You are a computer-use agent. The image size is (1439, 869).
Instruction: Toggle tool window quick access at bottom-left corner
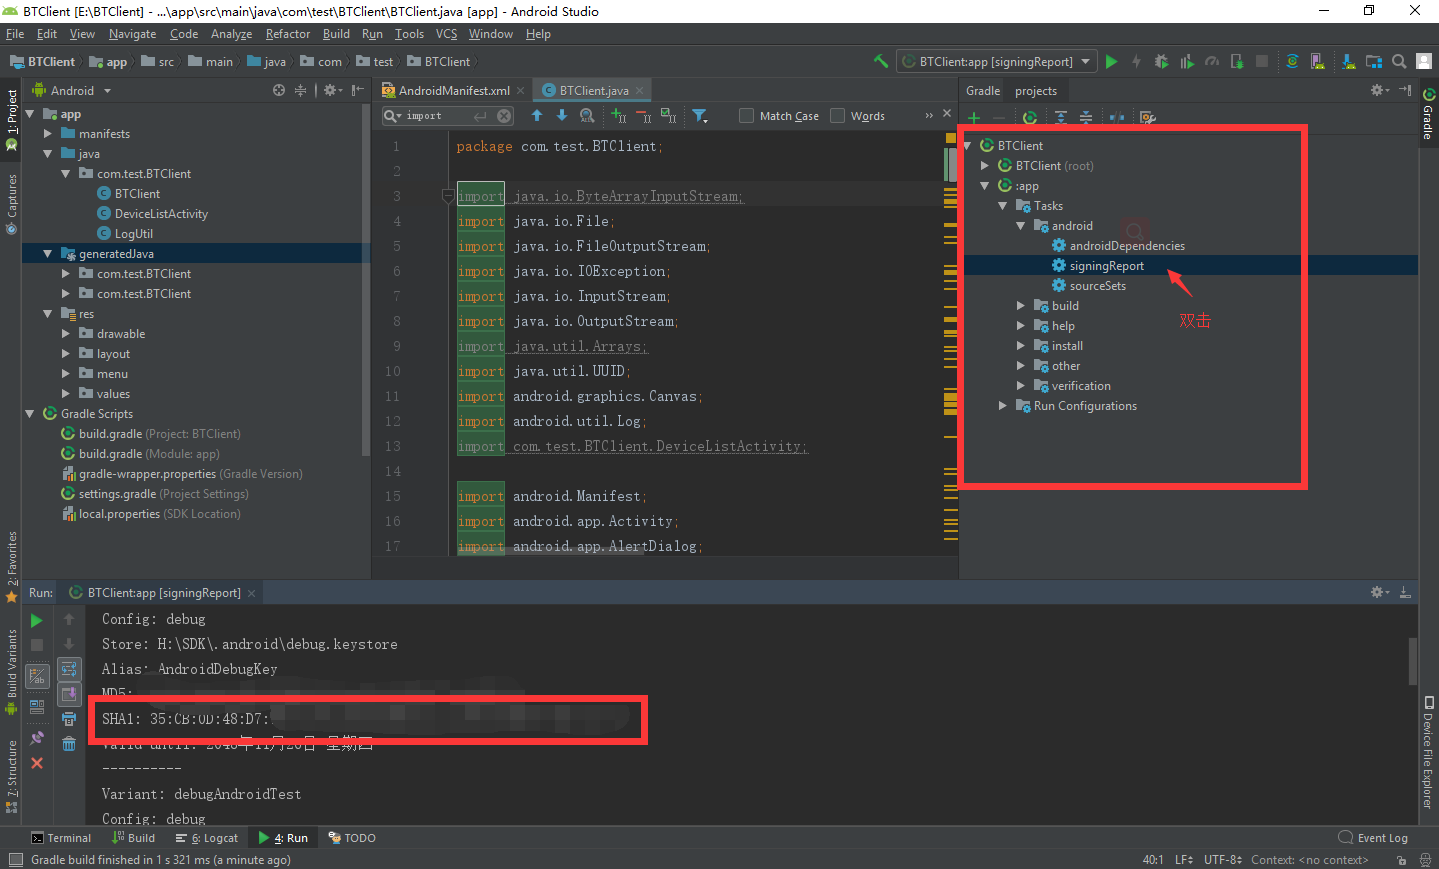tap(15, 860)
